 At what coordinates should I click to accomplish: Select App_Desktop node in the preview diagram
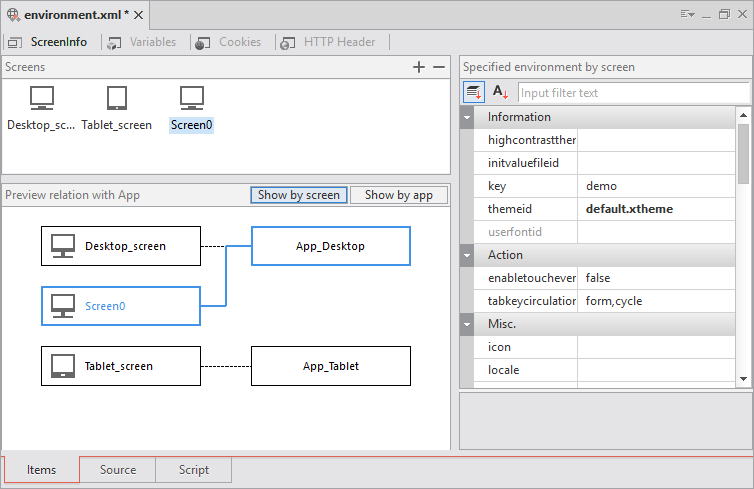point(330,245)
